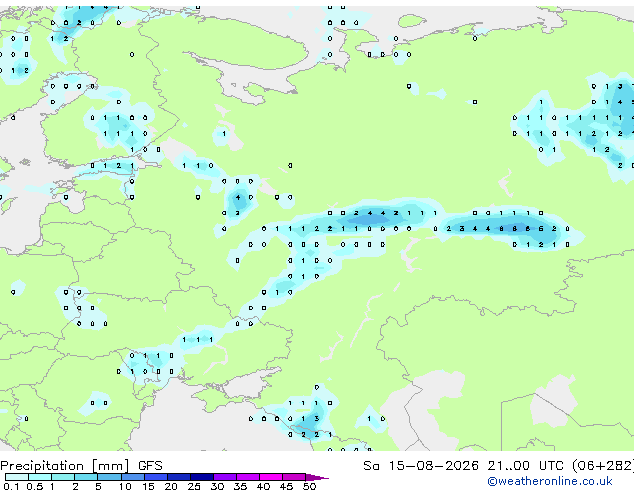Pick the 1–2 mm legend swatch
Viewport: 634px width, 490px height.
click(63, 477)
